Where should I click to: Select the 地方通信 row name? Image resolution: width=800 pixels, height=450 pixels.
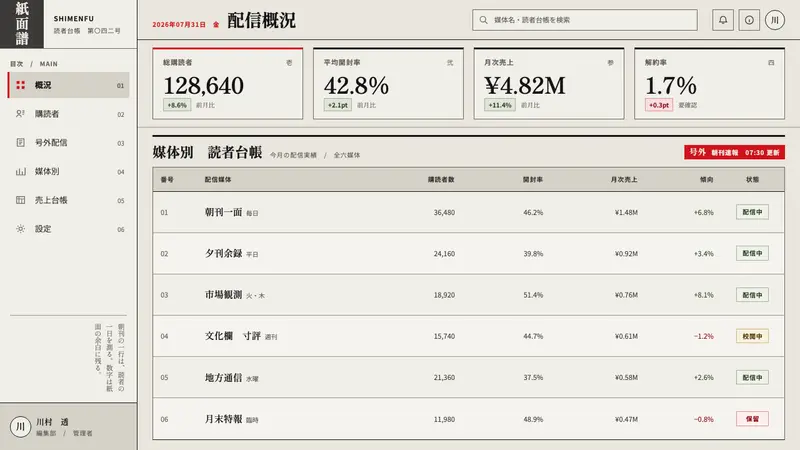(223, 378)
